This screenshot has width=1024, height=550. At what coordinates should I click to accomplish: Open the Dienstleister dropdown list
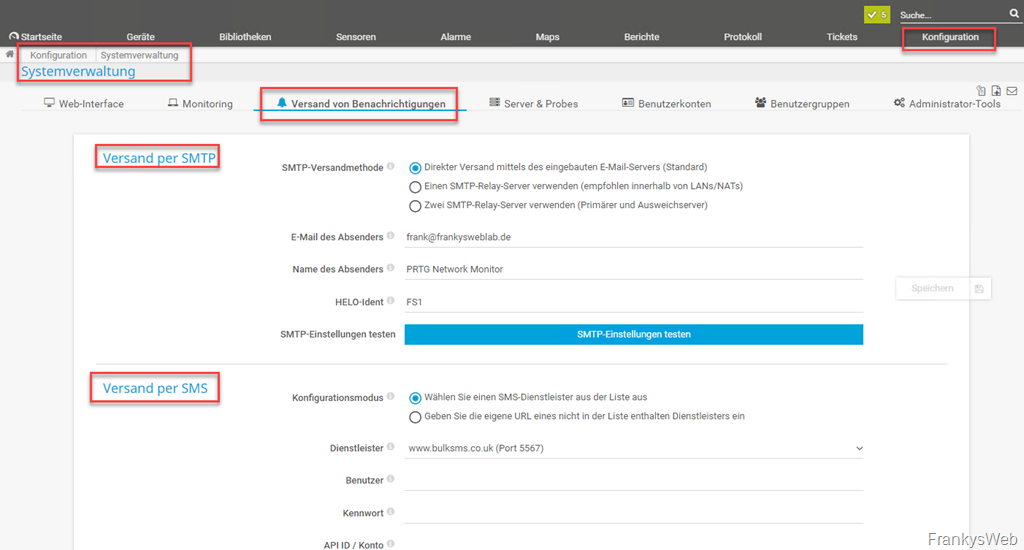coord(634,449)
